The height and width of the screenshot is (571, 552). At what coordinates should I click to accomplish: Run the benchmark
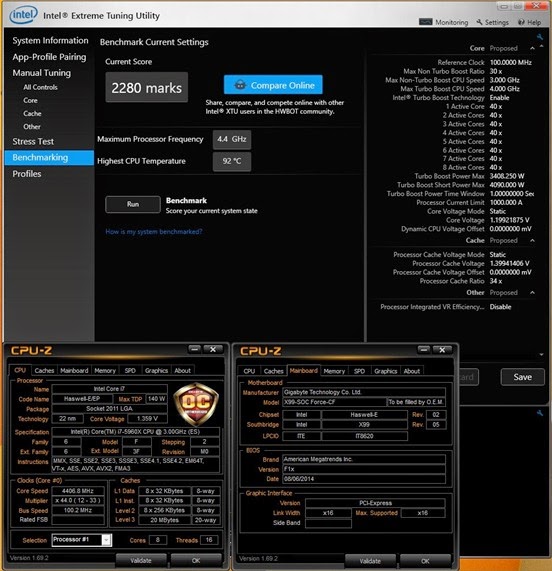133,204
